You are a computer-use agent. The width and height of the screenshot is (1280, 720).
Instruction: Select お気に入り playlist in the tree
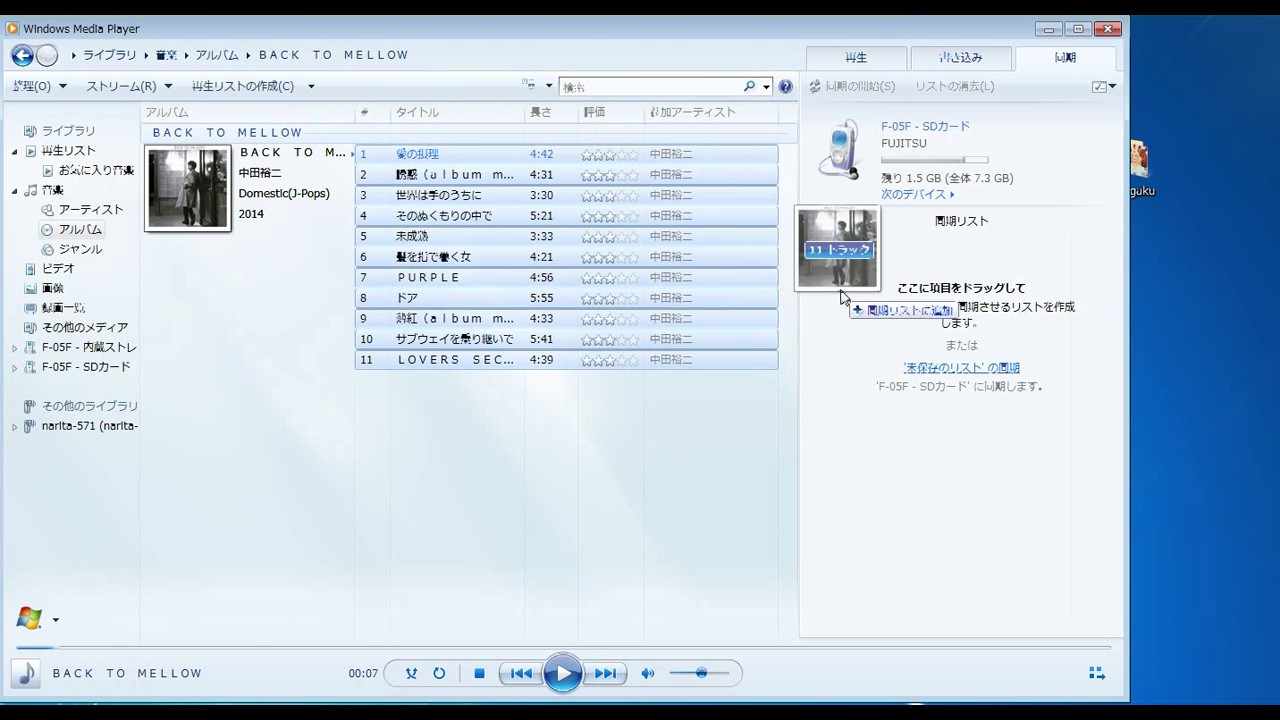click(x=96, y=171)
